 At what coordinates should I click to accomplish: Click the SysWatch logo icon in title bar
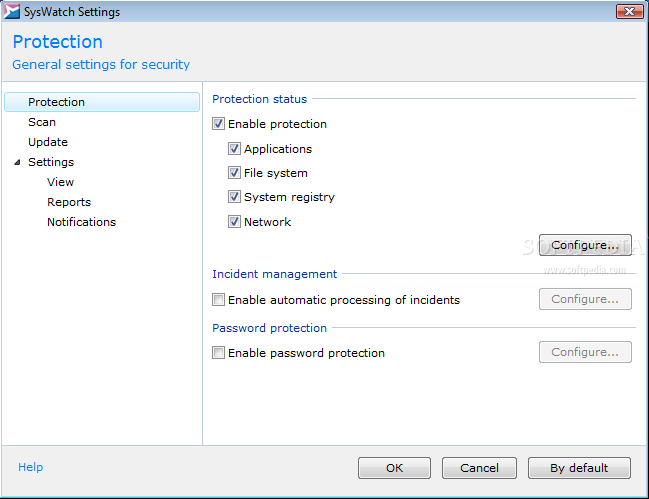(x=12, y=12)
